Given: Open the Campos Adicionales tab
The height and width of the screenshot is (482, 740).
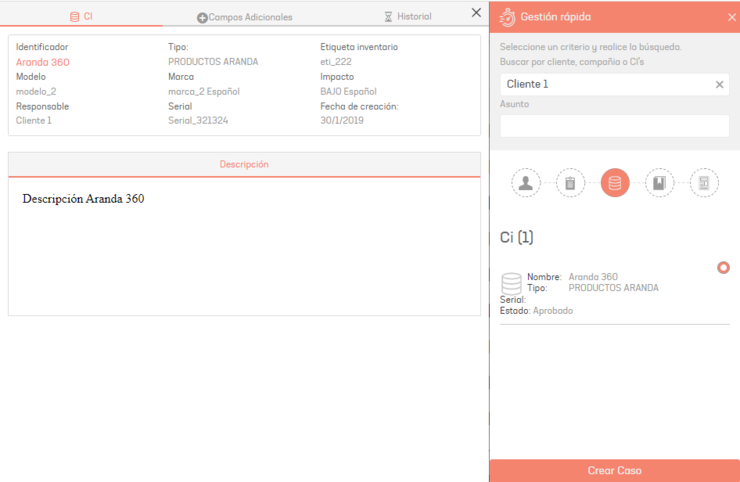Looking at the screenshot, I should [x=244, y=17].
